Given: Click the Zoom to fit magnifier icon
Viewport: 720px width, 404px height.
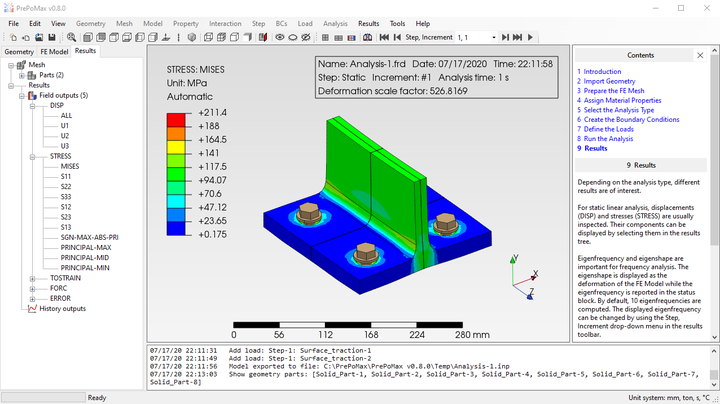Looking at the screenshot, I should point(71,37).
